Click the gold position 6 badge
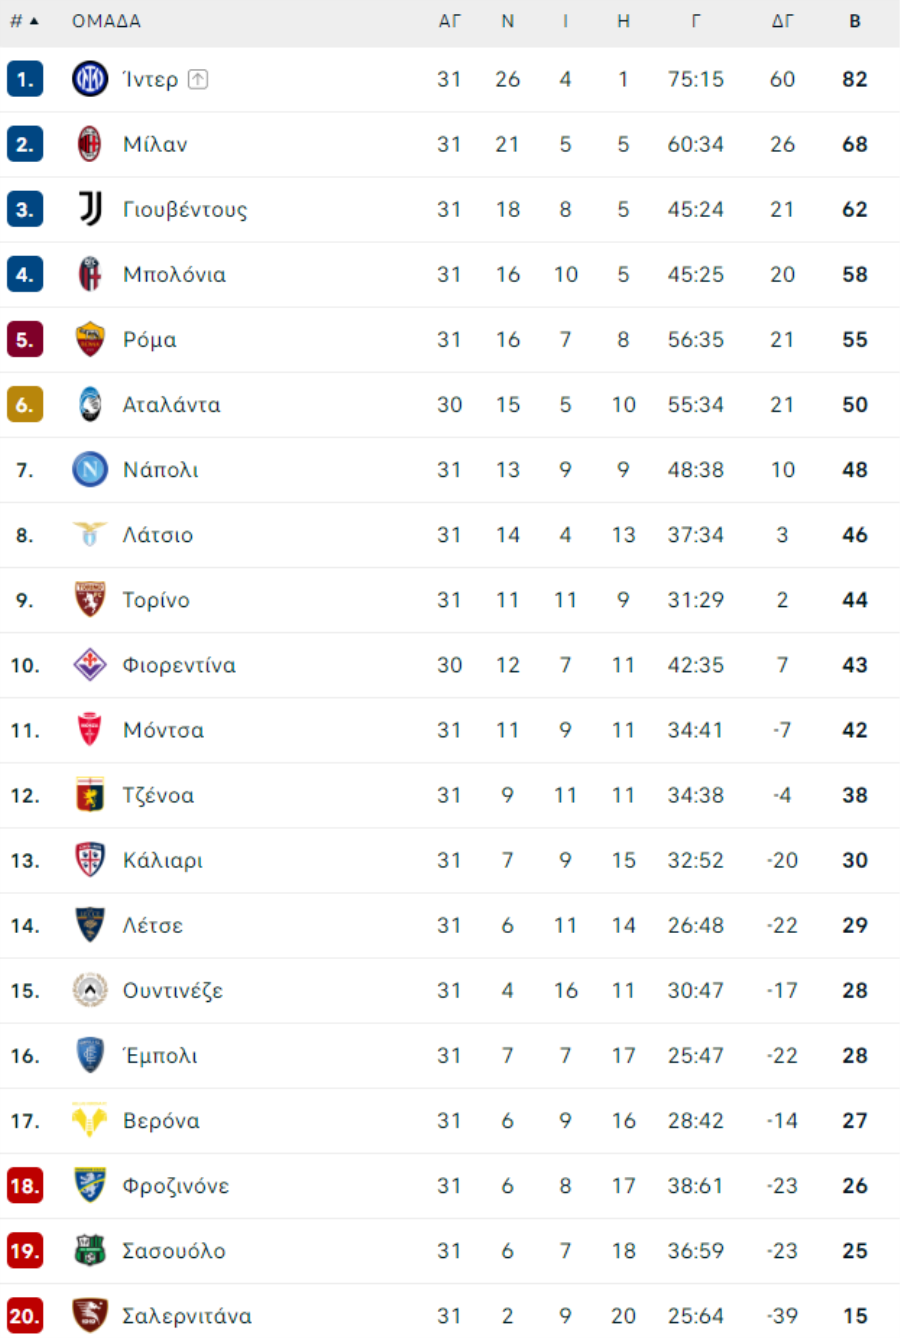 25,404
